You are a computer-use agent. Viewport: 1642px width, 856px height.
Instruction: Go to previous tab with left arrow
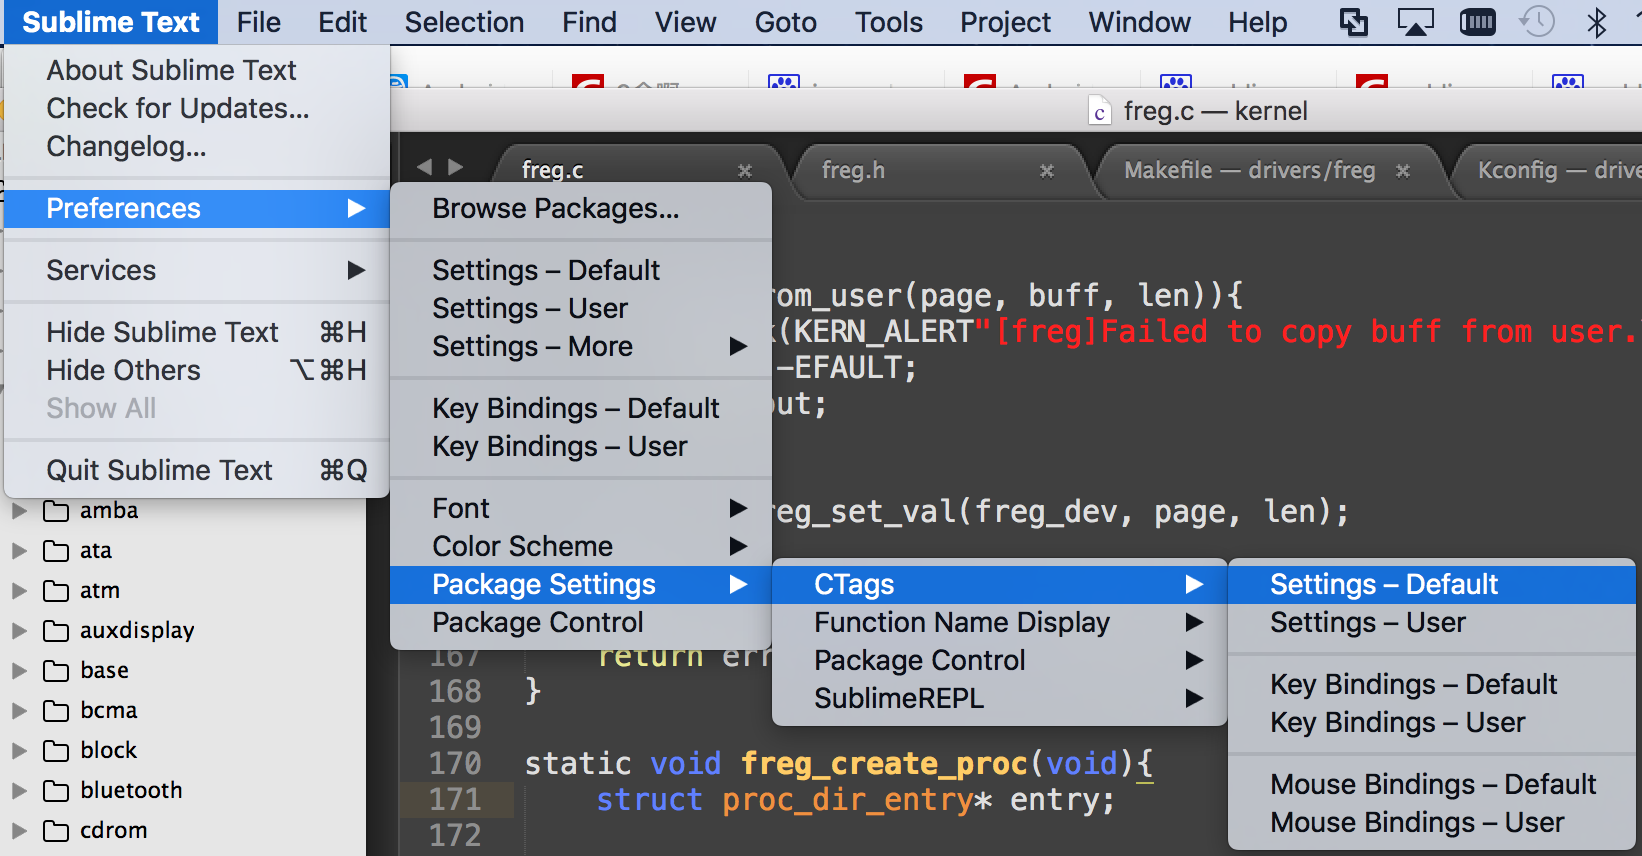pyautogui.click(x=424, y=167)
